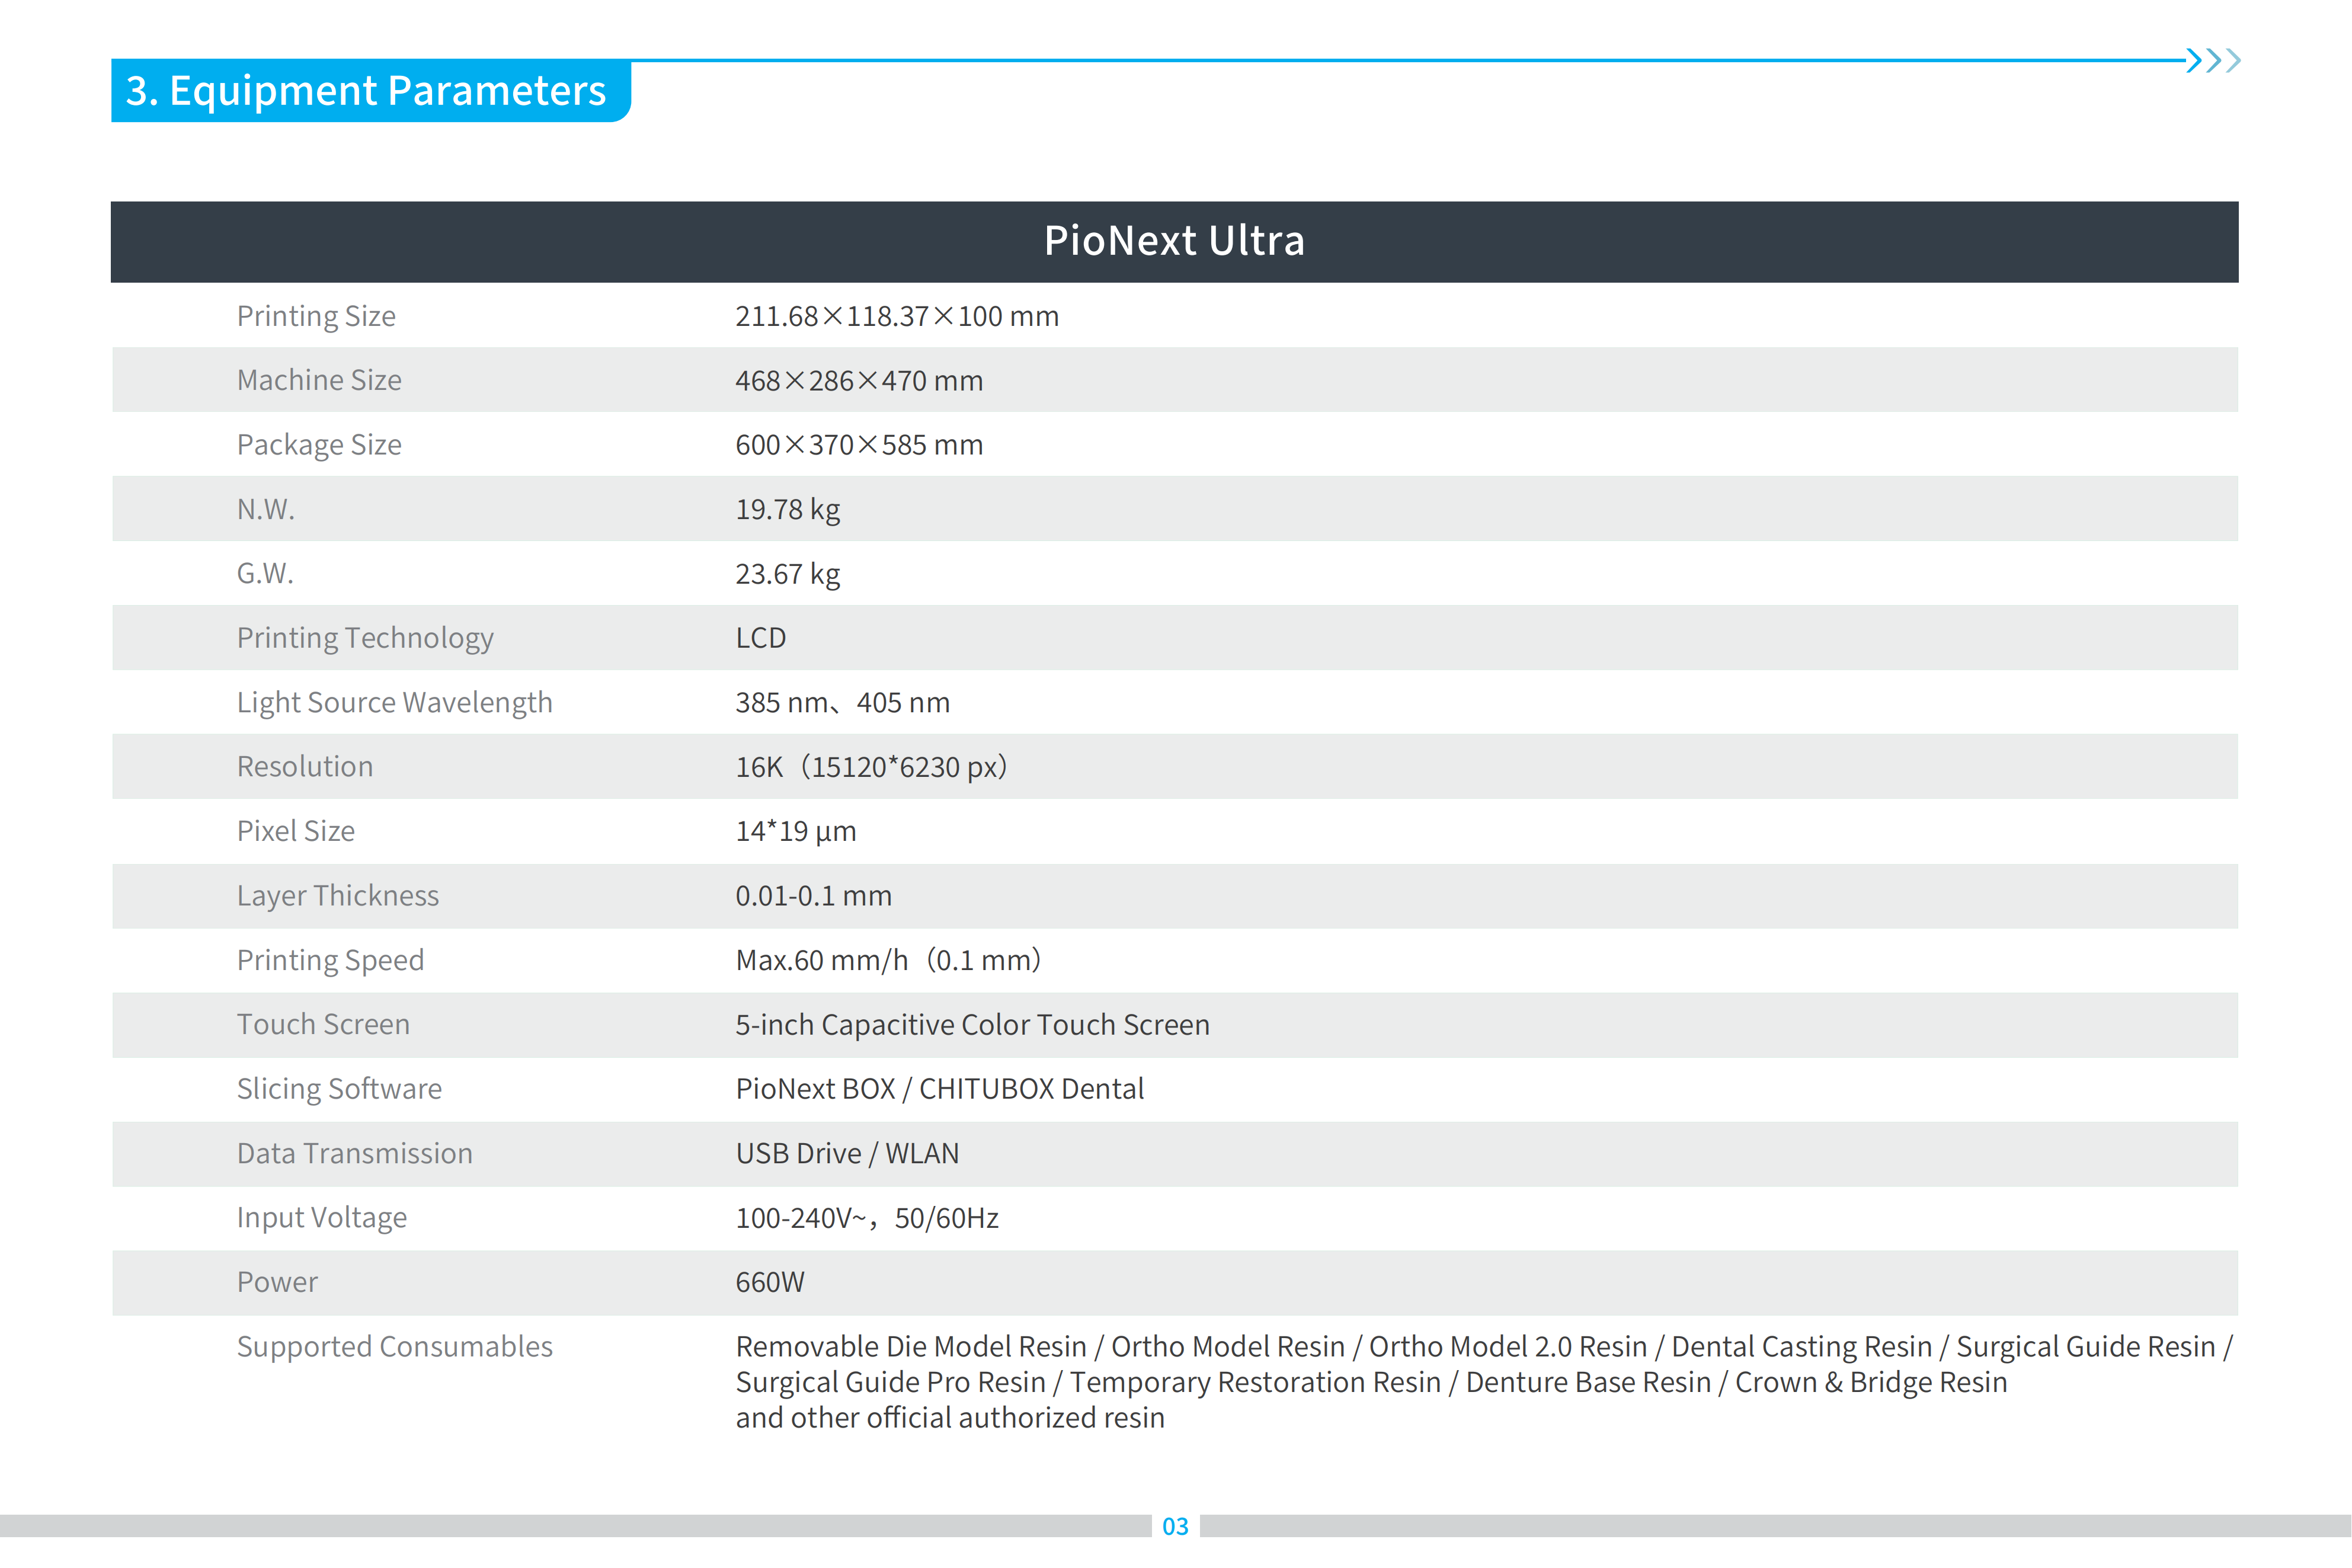2352x1568 pixels.
Task: Click the PioNext BOX / CHITUBOX Dental text
Action: coord(939,1089)
